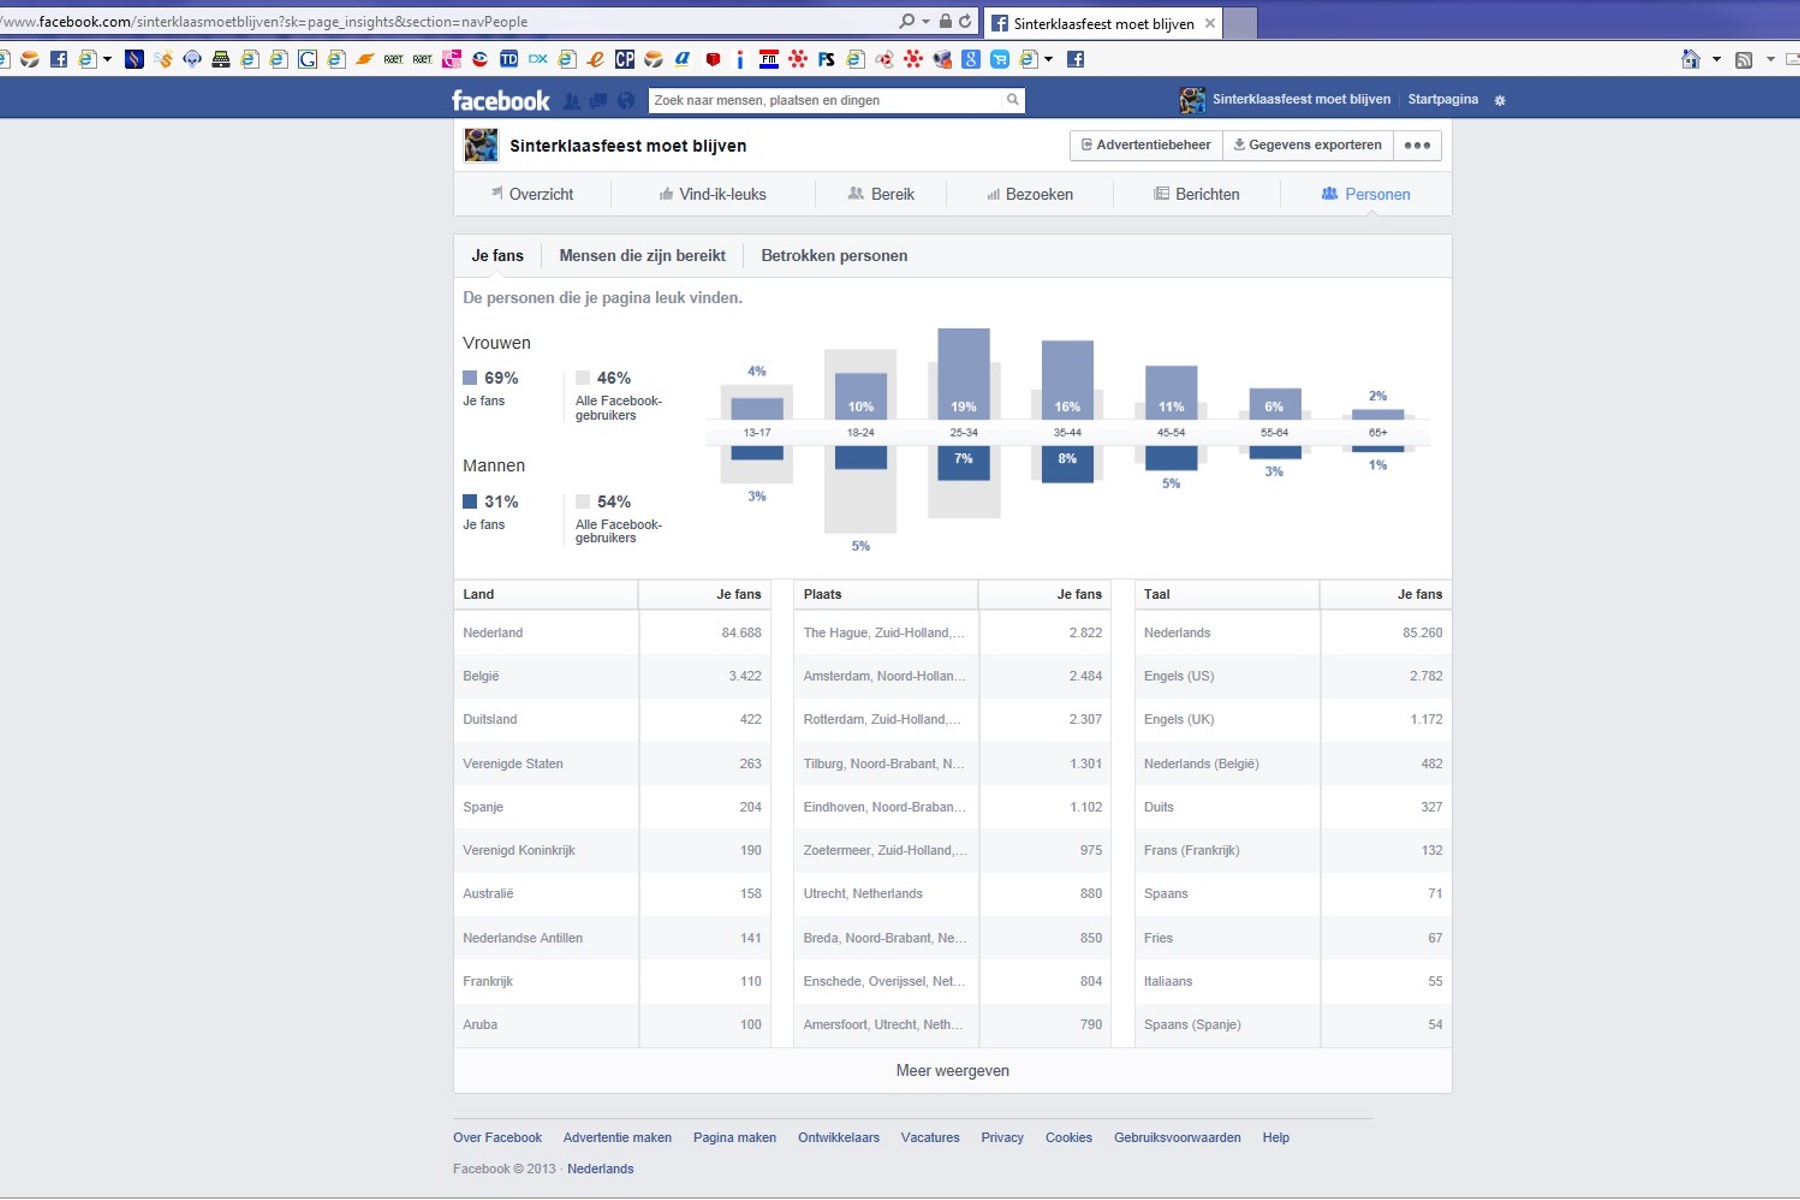The image size is (1800, 1200).
Task: Open the 'Over Facebook' footer link
Action: click(497, 1138)
